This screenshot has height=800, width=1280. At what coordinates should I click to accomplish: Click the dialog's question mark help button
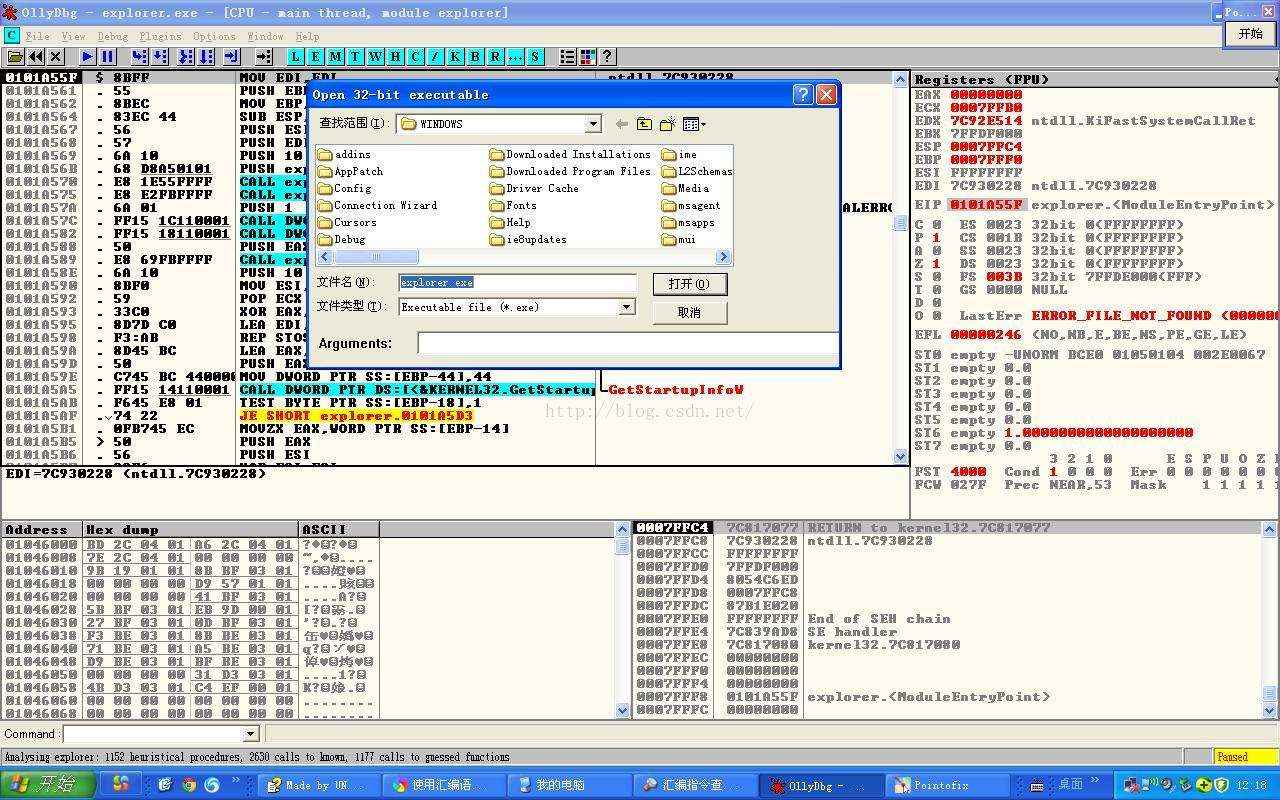coord(802,95)
